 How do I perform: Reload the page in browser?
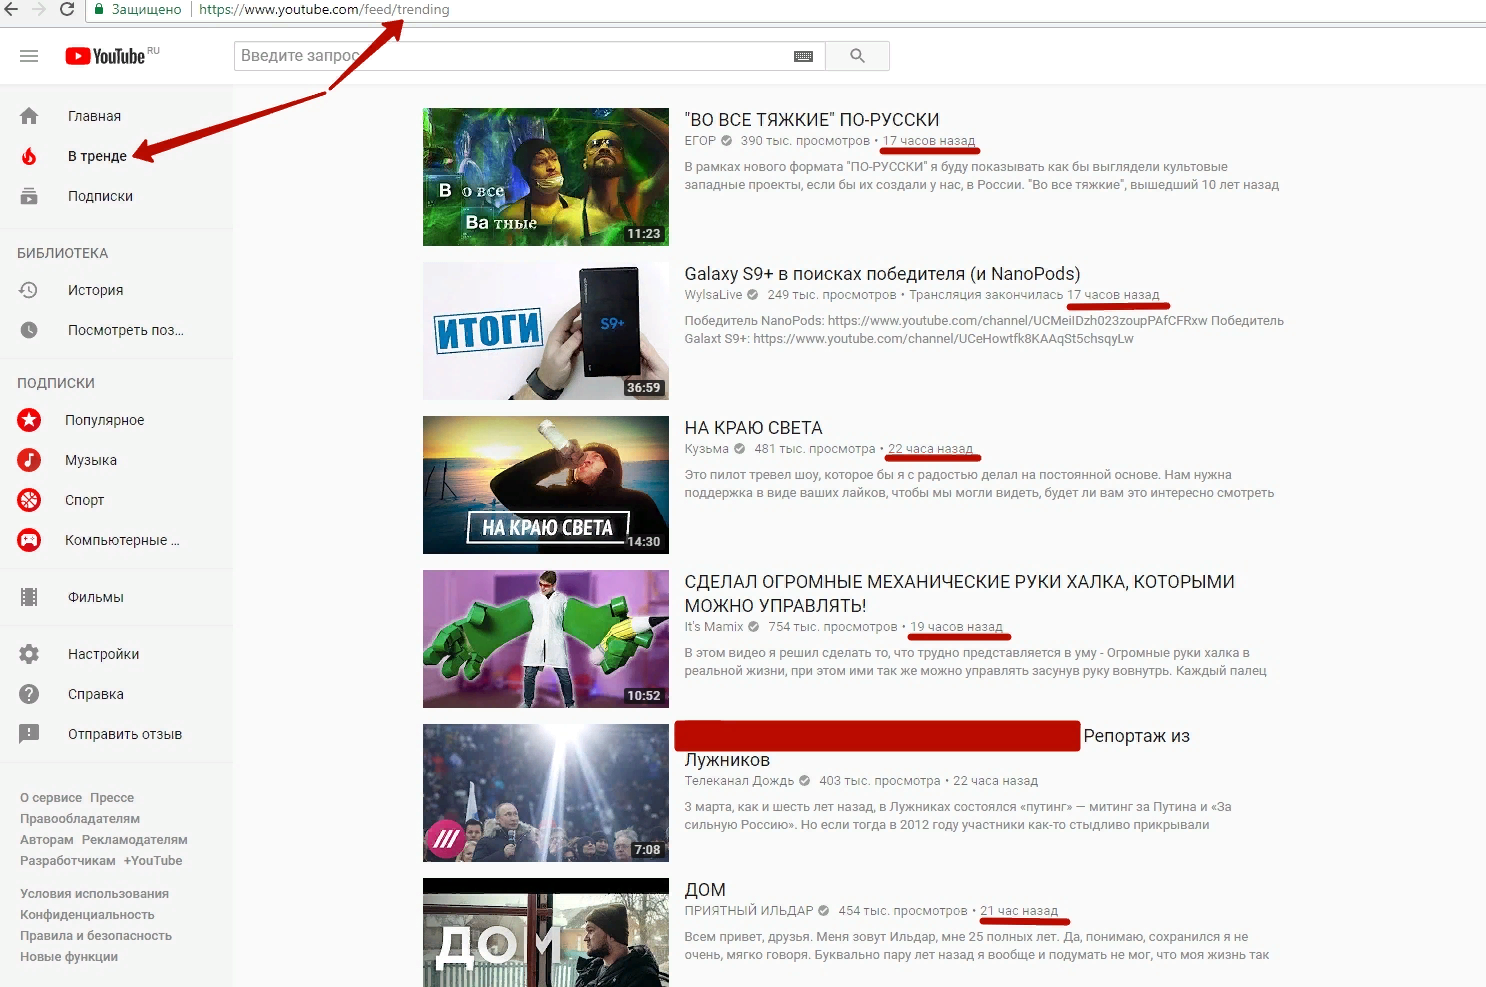[67, 10]
